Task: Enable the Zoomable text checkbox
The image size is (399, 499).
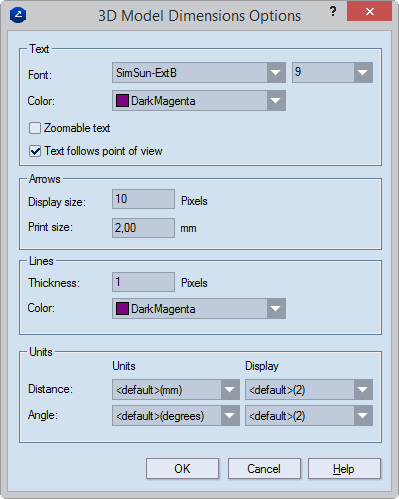Action: click(35, 128)
